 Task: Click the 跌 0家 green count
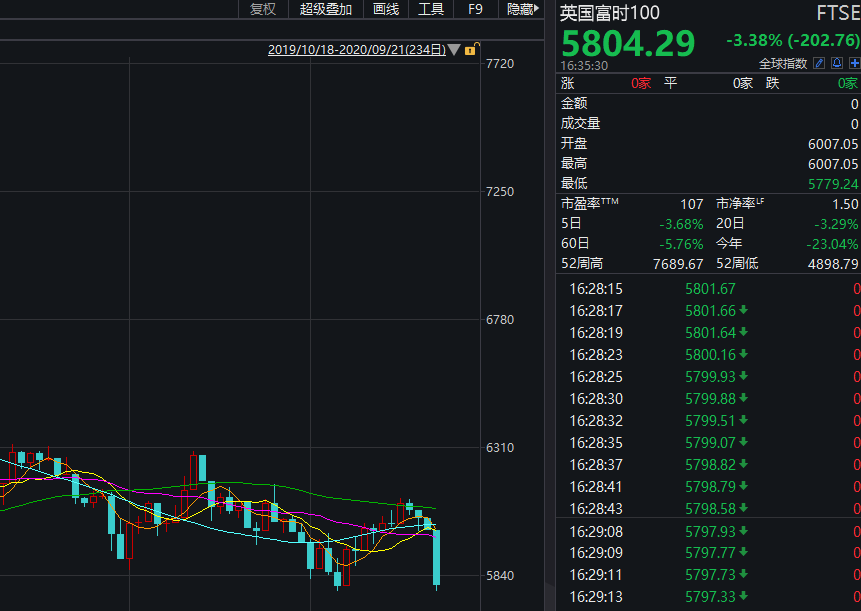[x=847, y=83]
